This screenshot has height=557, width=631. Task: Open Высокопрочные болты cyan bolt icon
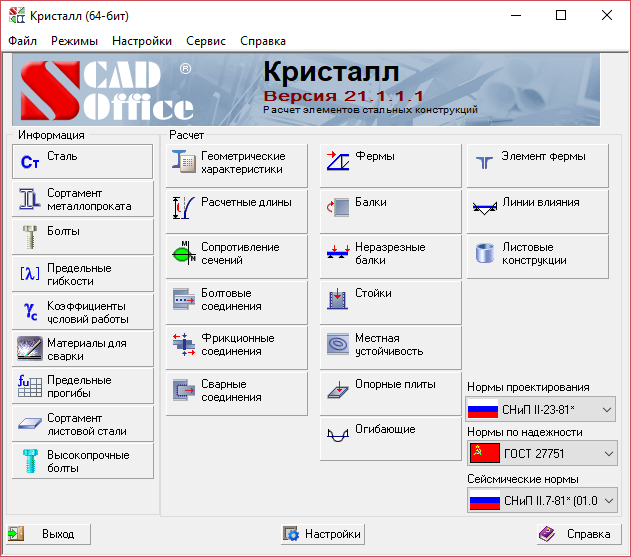[30, 461]
